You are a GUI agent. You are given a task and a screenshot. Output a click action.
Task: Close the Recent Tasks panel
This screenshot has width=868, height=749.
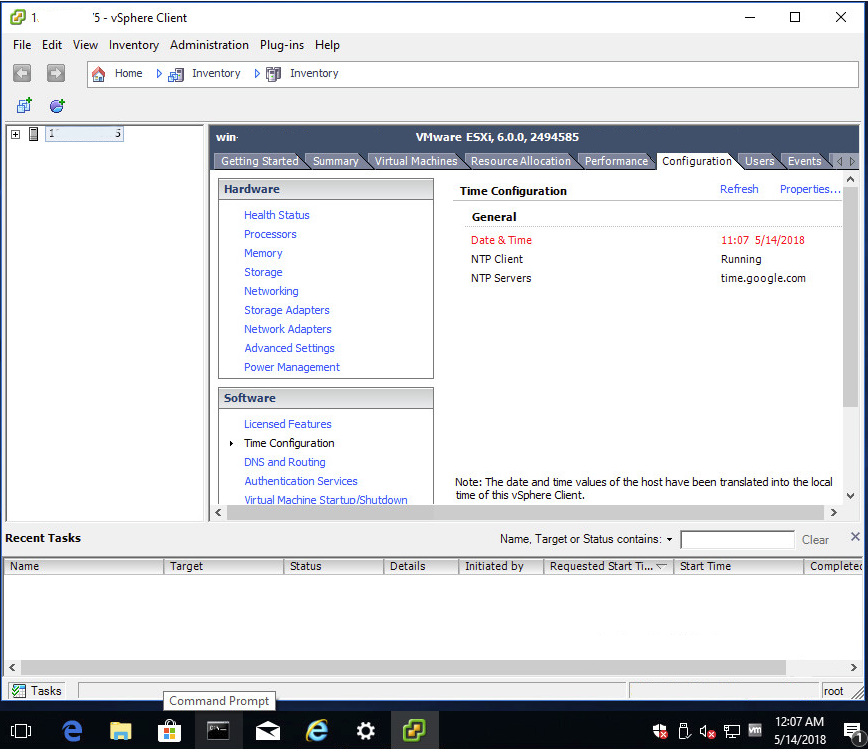pyautogui.click(x=855, y=536)
